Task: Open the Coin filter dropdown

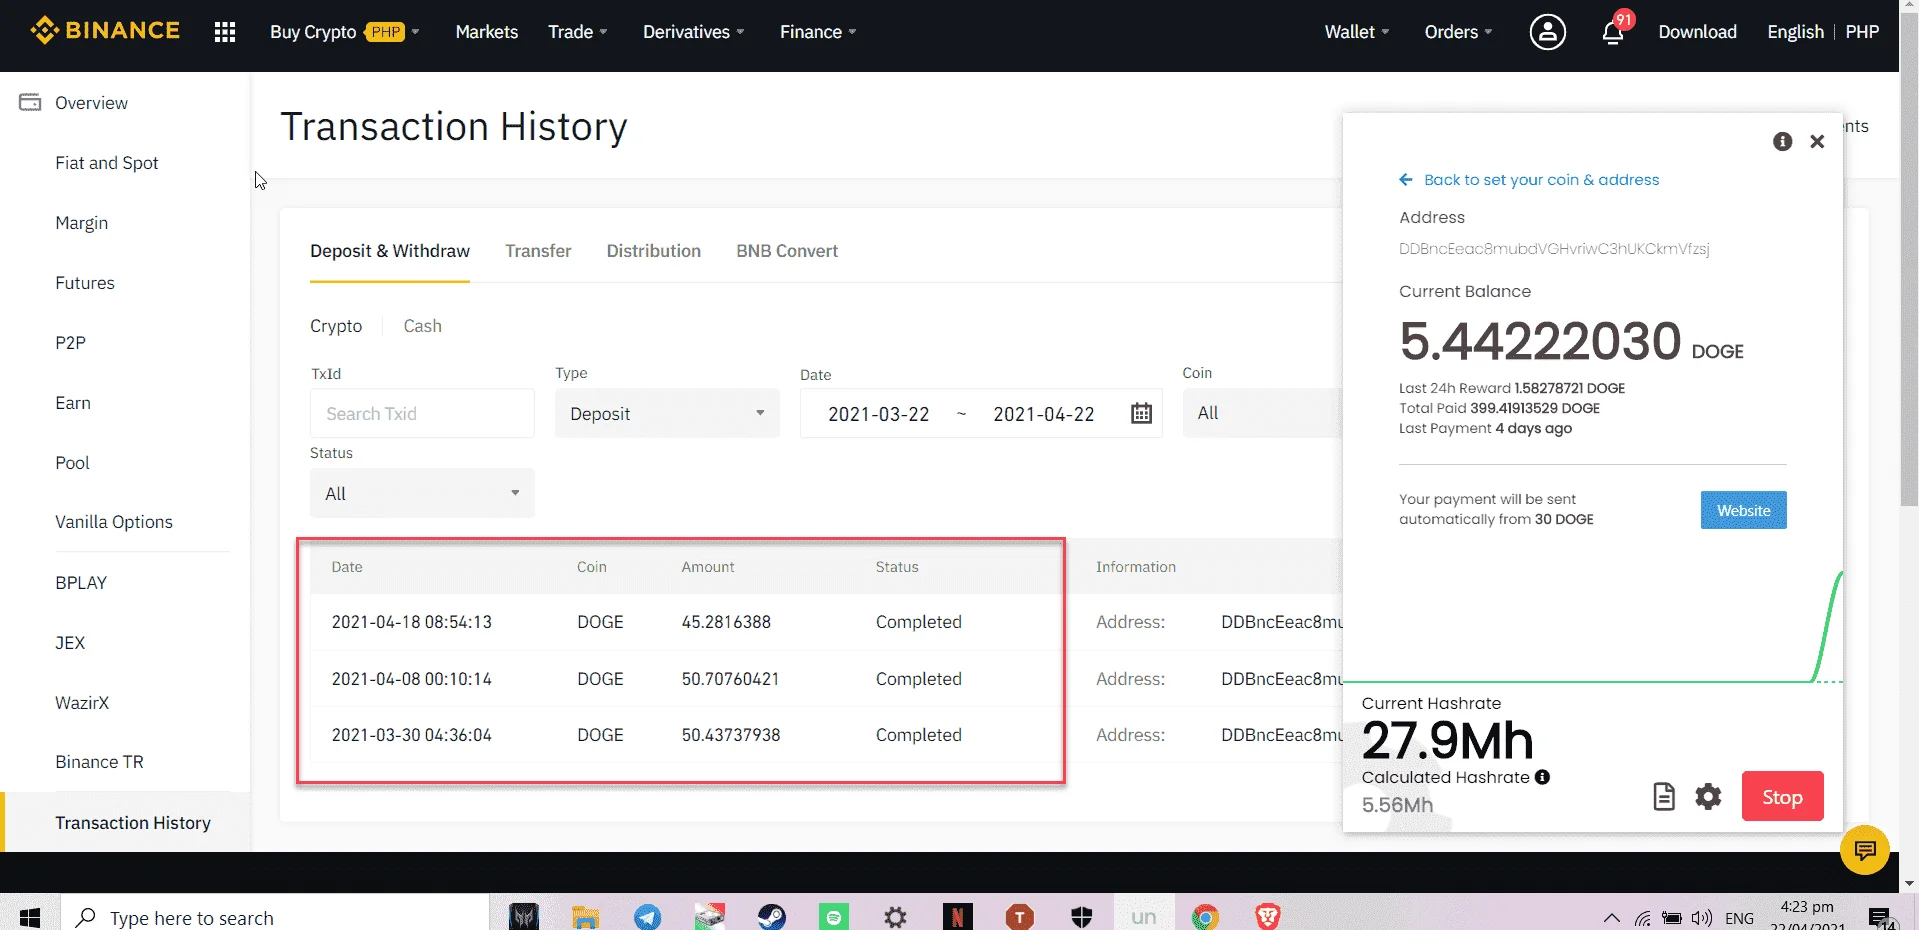Action: point(1262,413)
